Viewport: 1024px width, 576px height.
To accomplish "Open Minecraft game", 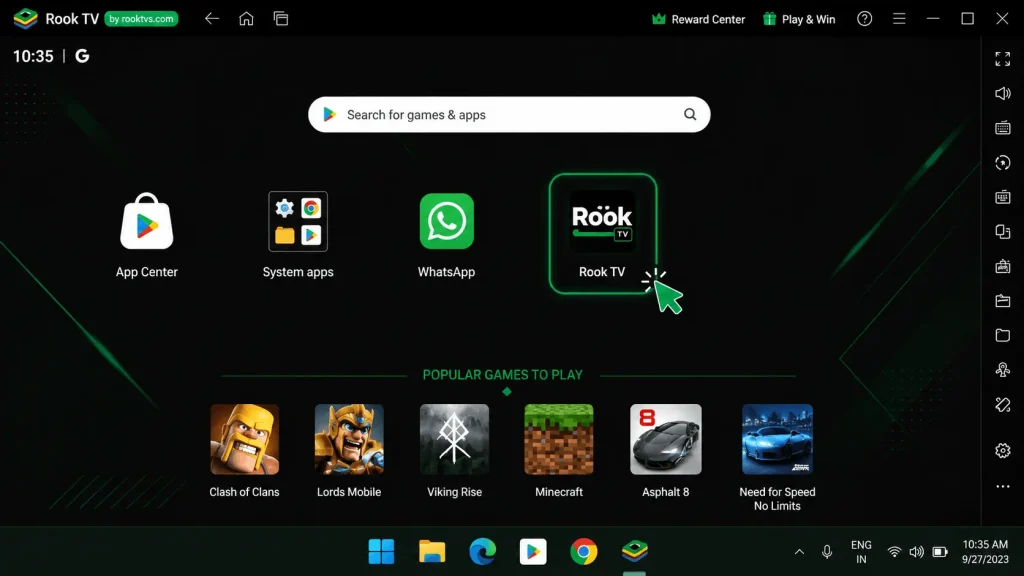I will (559, 451).
